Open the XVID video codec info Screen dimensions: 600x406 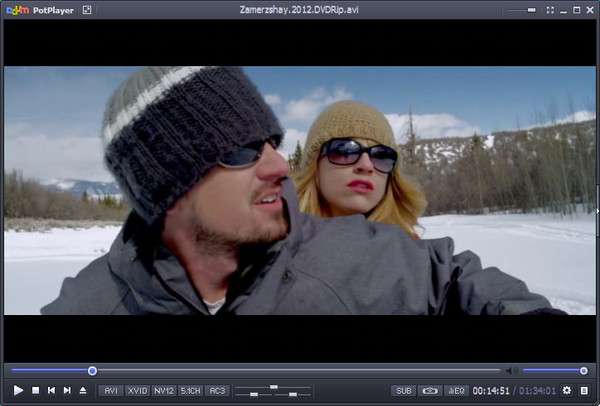coord(137,390)
